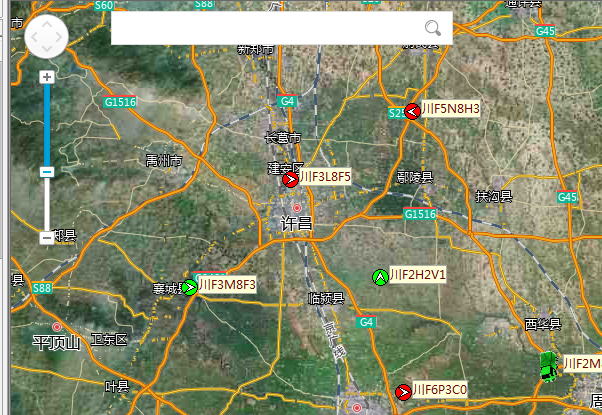Pan the map down with arrow
Screen dimensions: 602x415
click(x=46, y=52)
